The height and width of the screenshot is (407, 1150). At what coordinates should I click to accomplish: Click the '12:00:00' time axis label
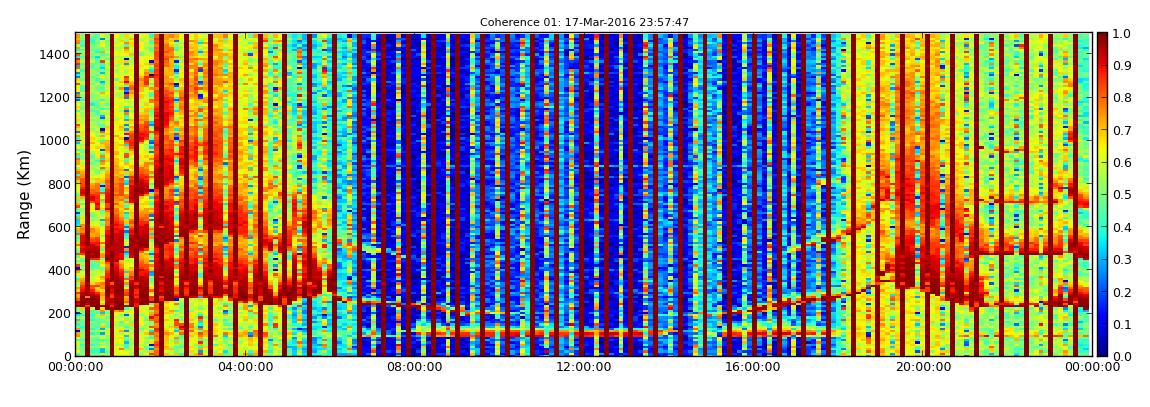584,367
